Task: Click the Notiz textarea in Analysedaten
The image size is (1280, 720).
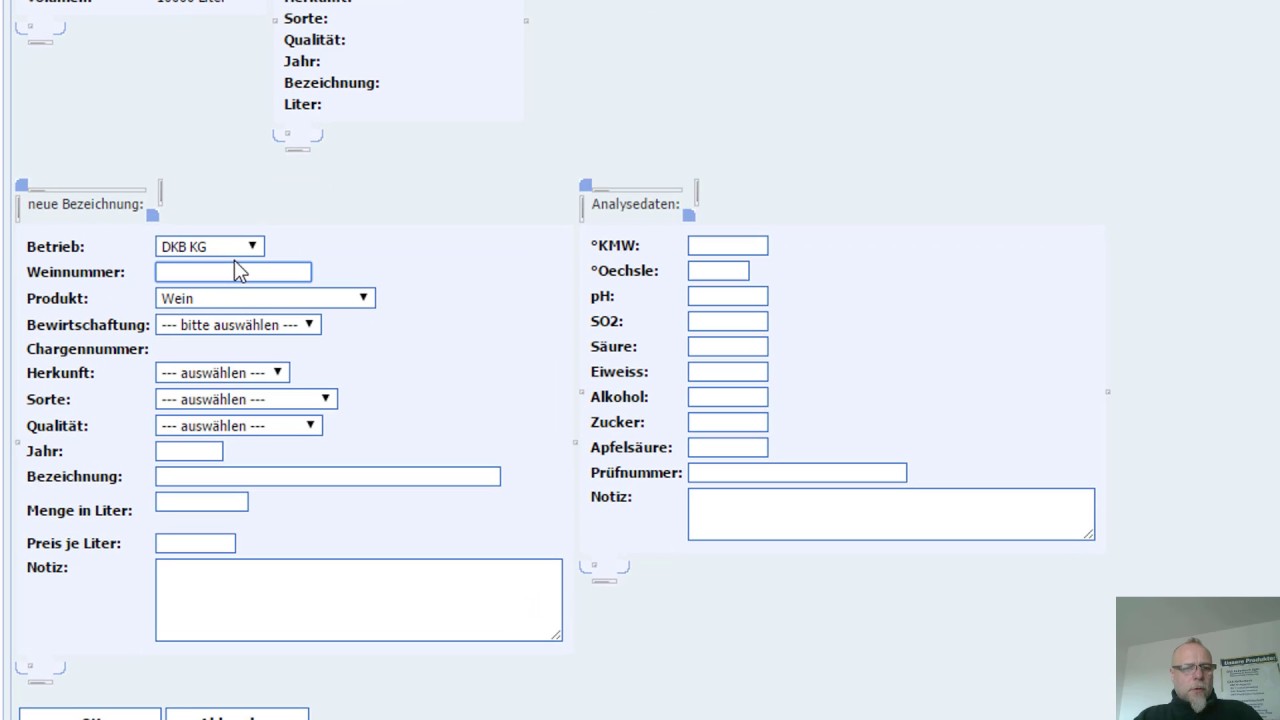Action: coord(891,514)
